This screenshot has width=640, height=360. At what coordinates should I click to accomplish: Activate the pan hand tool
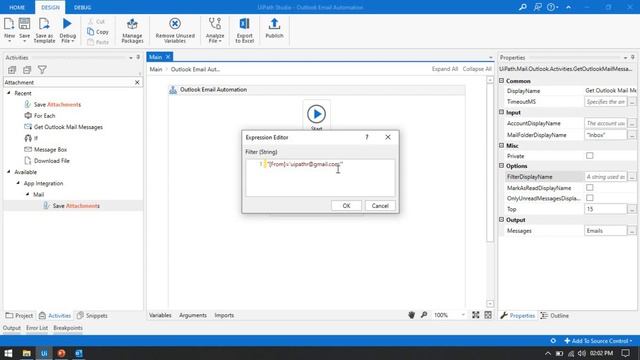pos(411,315)
